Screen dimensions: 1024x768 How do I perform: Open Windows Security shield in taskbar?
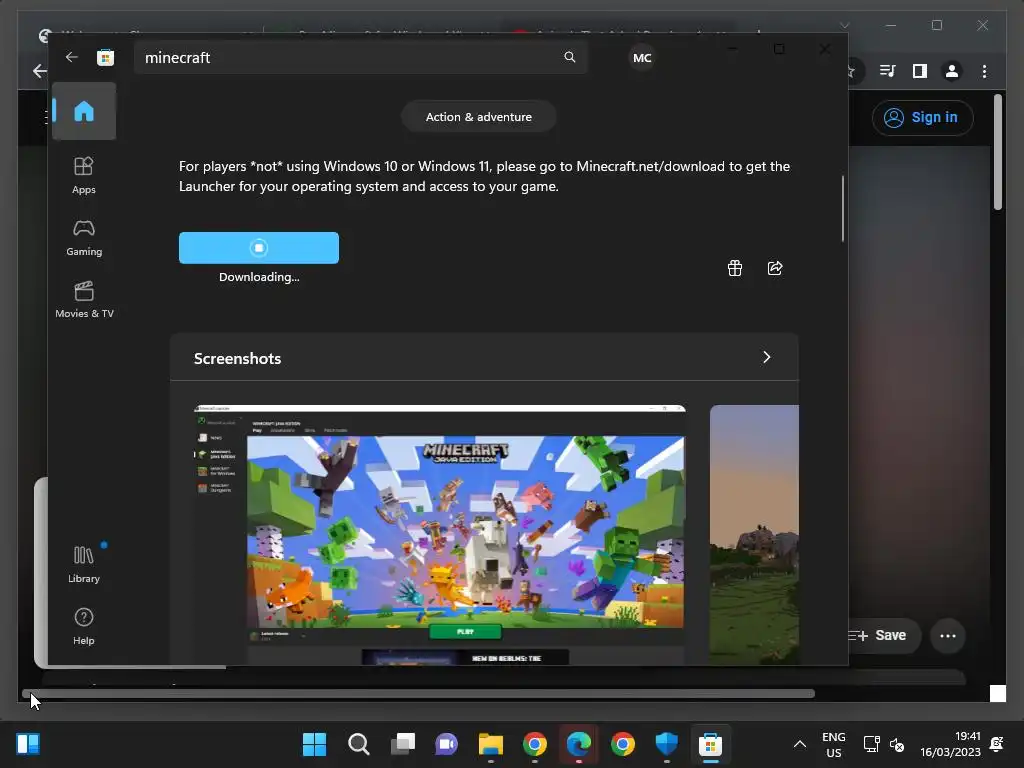(x=667, y=744)
